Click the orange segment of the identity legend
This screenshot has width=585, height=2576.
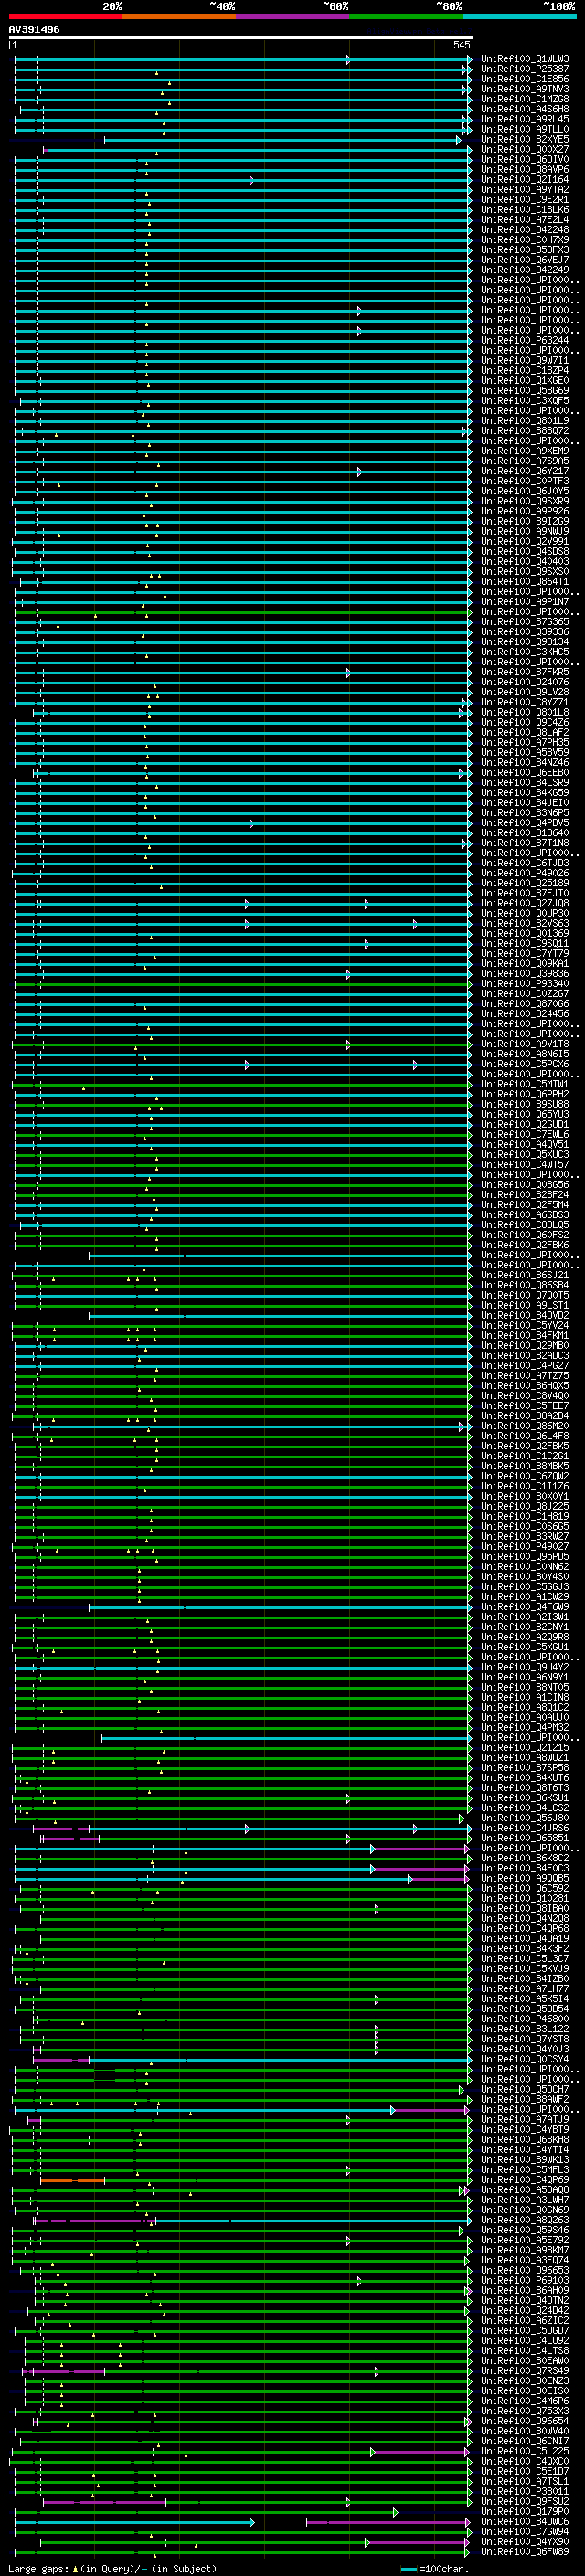178,16
